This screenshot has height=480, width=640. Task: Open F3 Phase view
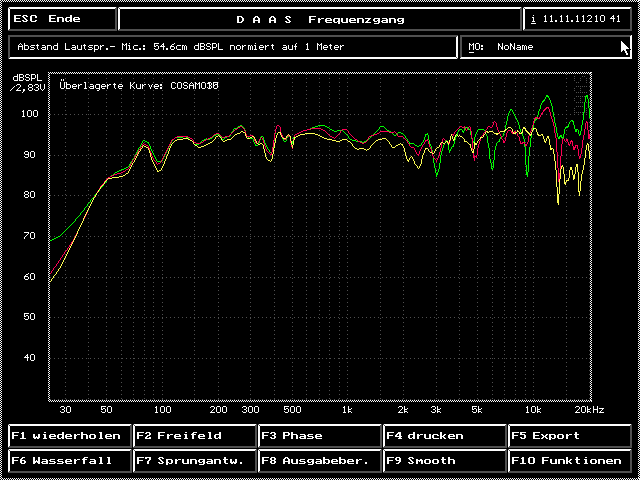[x=320, y=436]
